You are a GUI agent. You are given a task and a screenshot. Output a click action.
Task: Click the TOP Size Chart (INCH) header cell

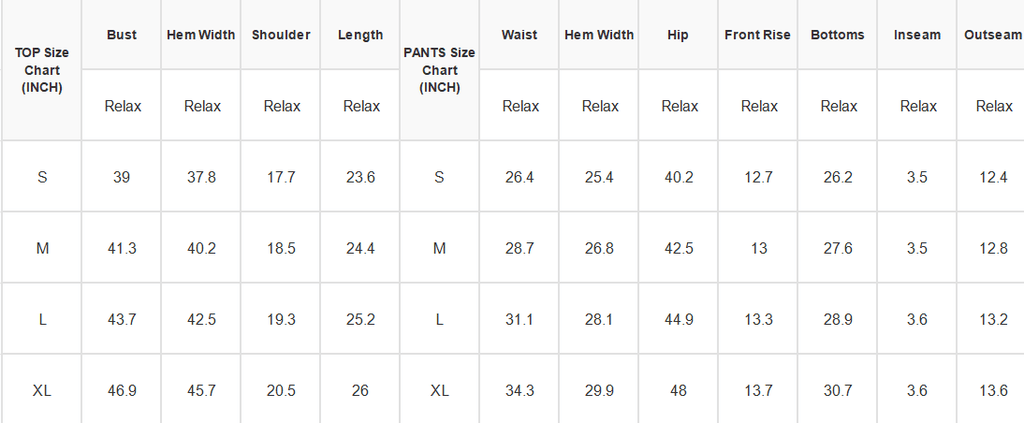(x=42, y=70)
